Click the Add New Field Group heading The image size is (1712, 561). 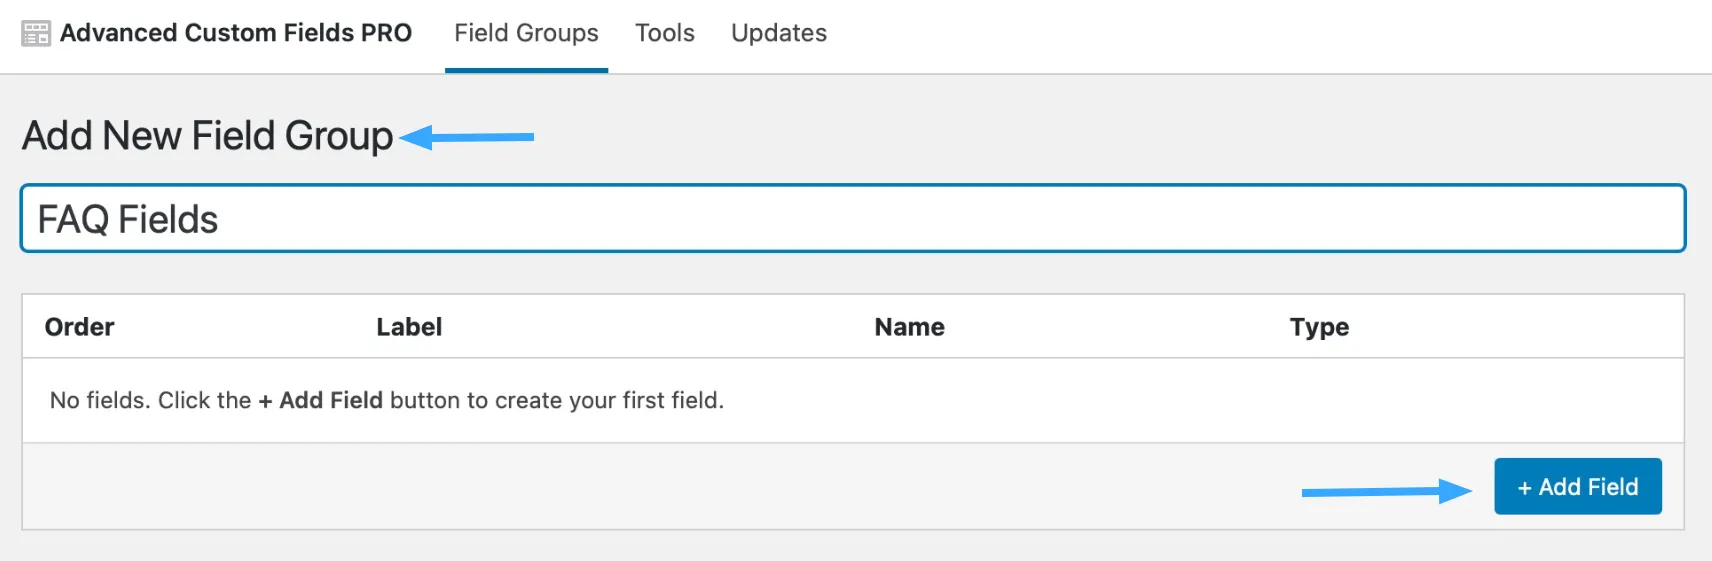click(208, 136)
